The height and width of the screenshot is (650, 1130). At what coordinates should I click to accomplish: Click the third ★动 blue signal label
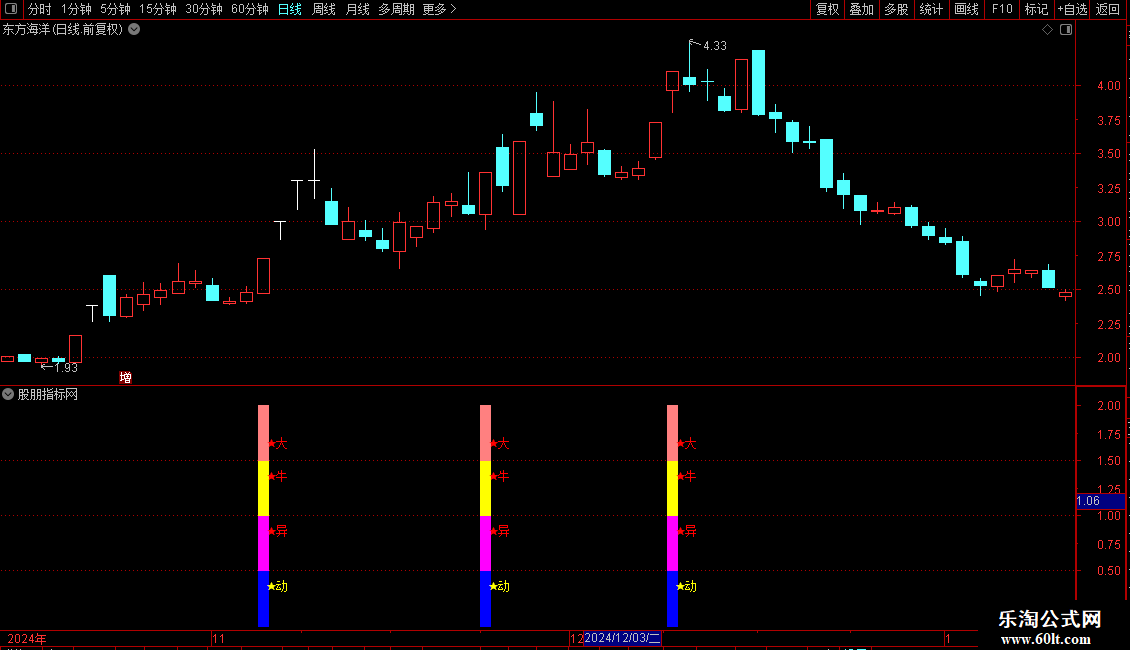[686, 587]
